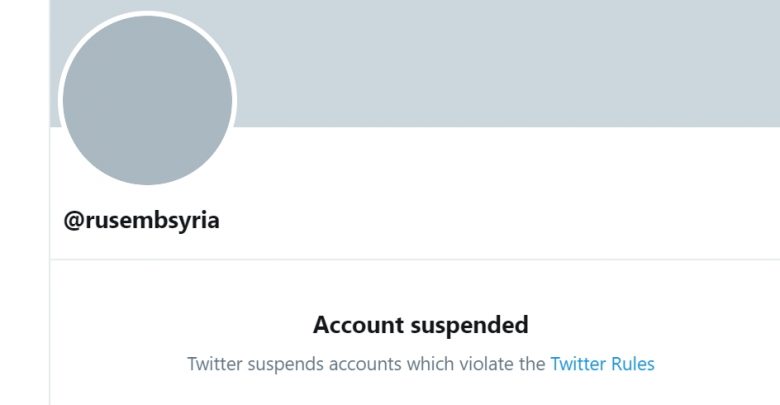This screenshot has height=405, width=780.
Task: Click the gray profile avatar placeholder
Action: pyautogui.click(x=147, y=100)
